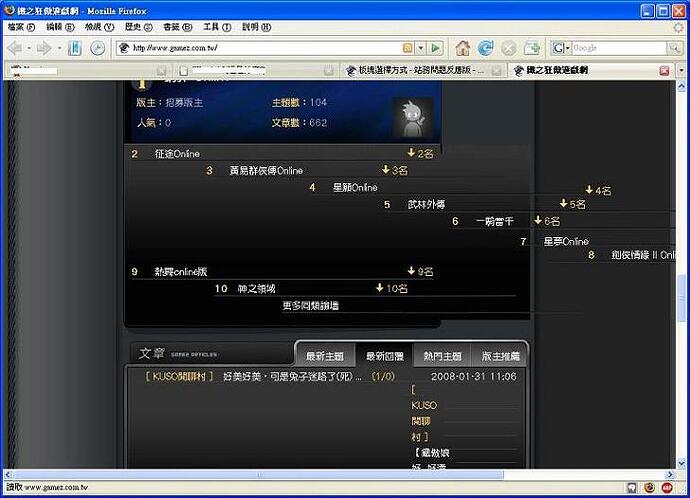Viewport: 690px width, 498px height.
Task: Open the 招募版主 moderator link
Action: [x=184, y=103]
